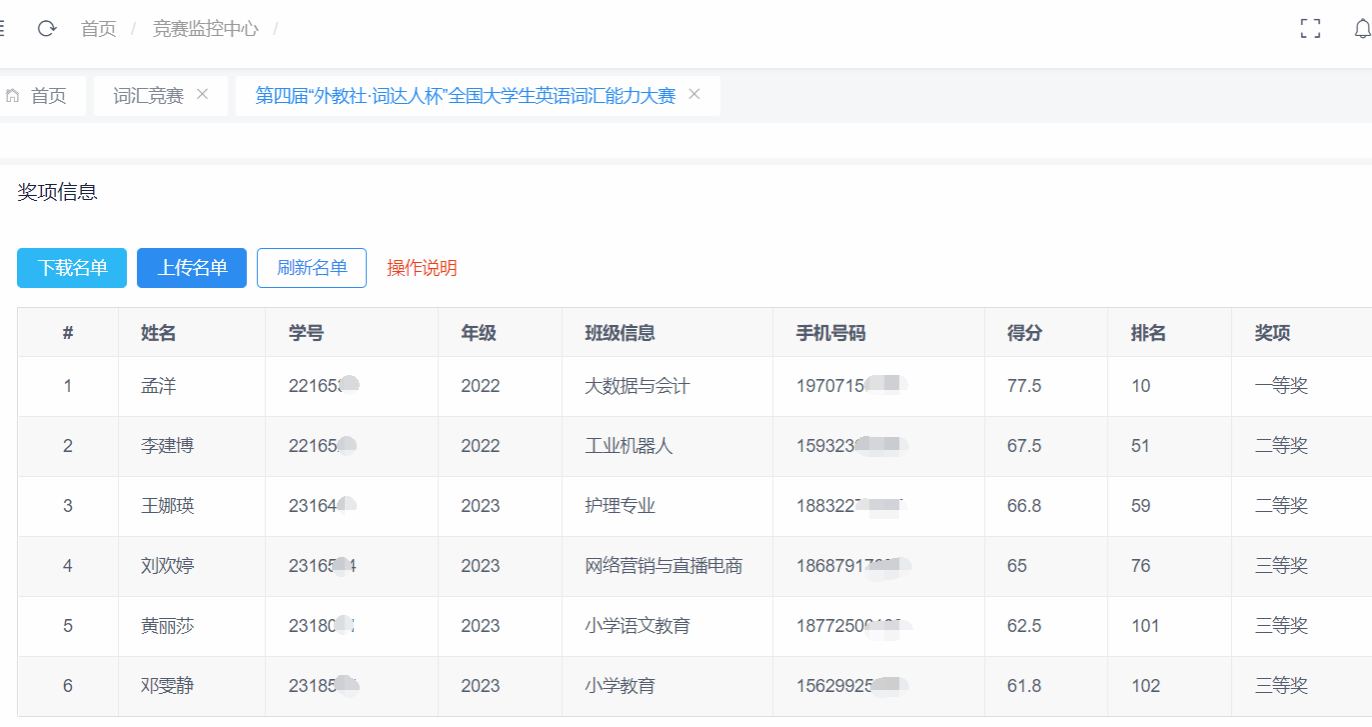
Task: Close the 第四届外教社·词达人杯 competition tab
Action: click(x=694, y=94)
